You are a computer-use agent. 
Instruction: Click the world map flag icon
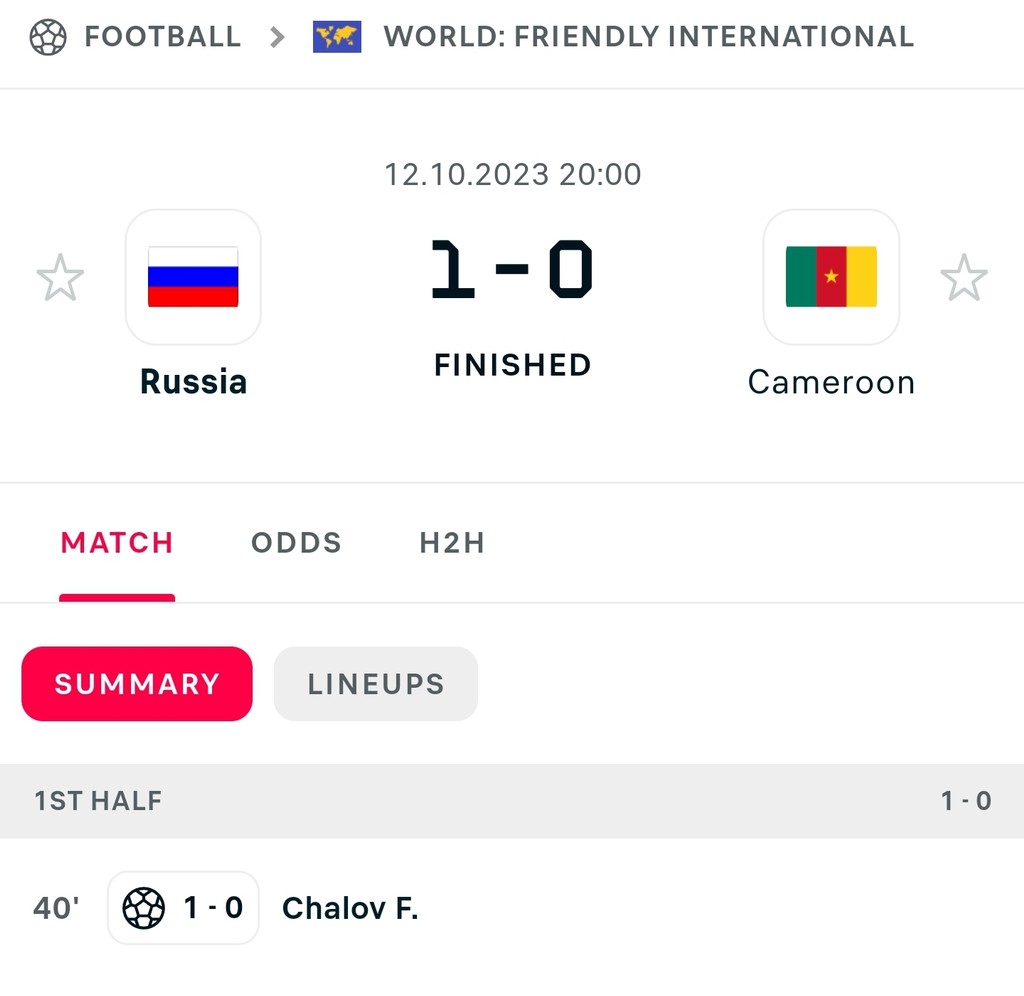(x=337, y=38)
